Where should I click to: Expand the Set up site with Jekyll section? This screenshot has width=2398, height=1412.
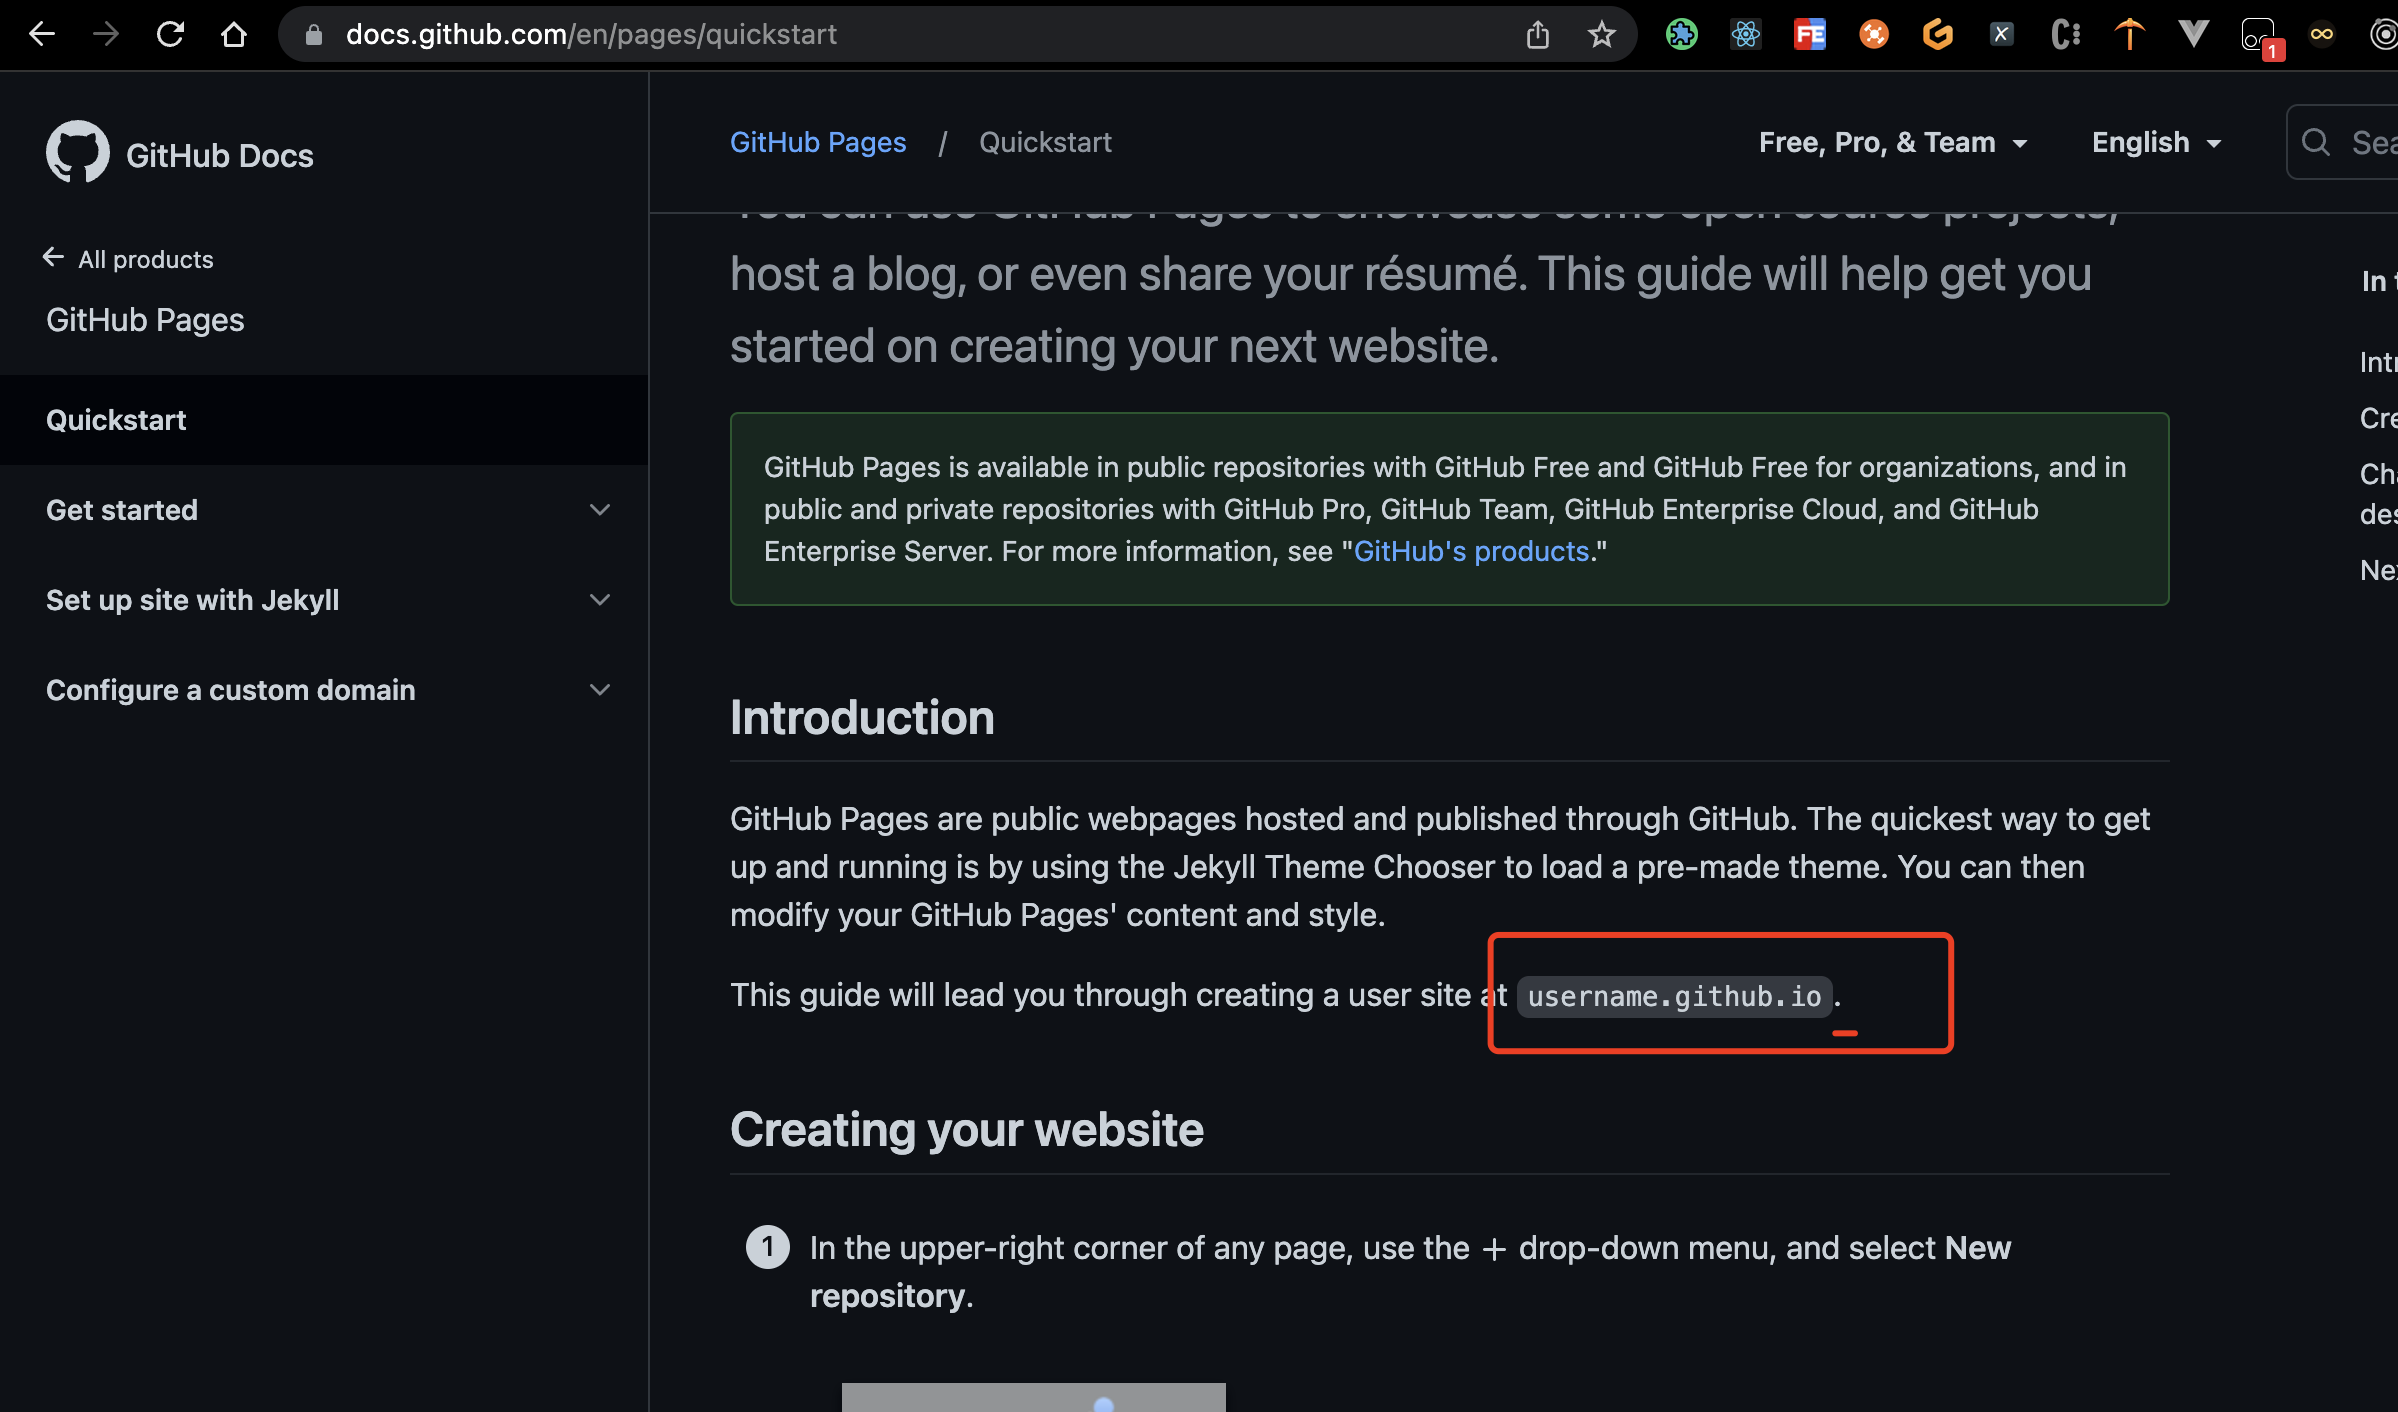coord(599,600)
